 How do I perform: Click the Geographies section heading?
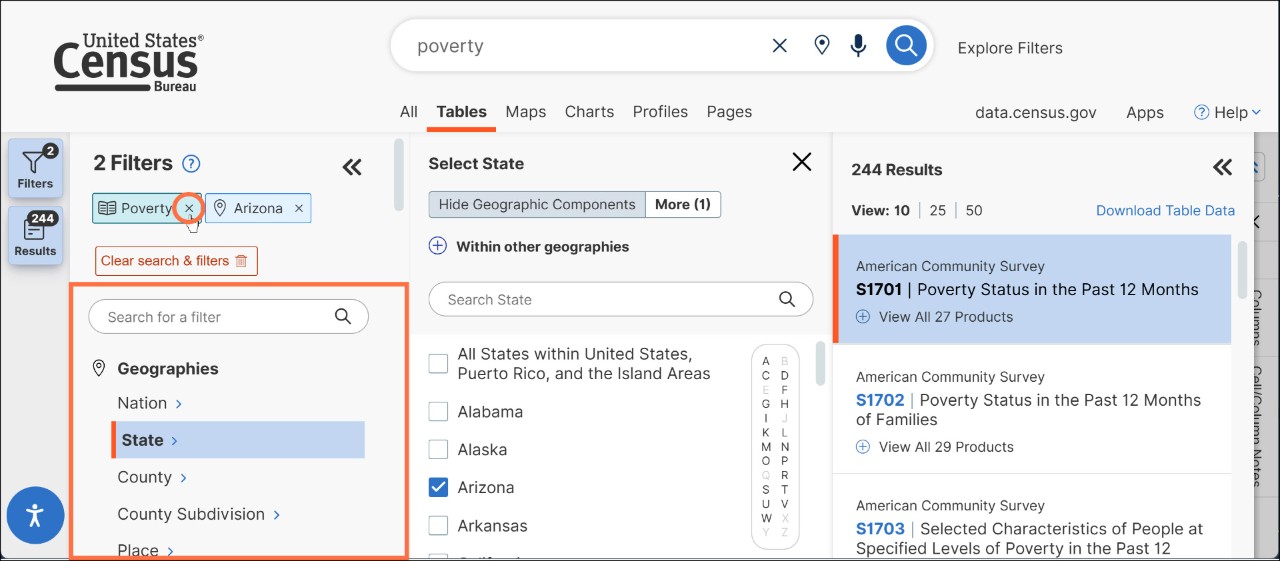pos(168,368)
